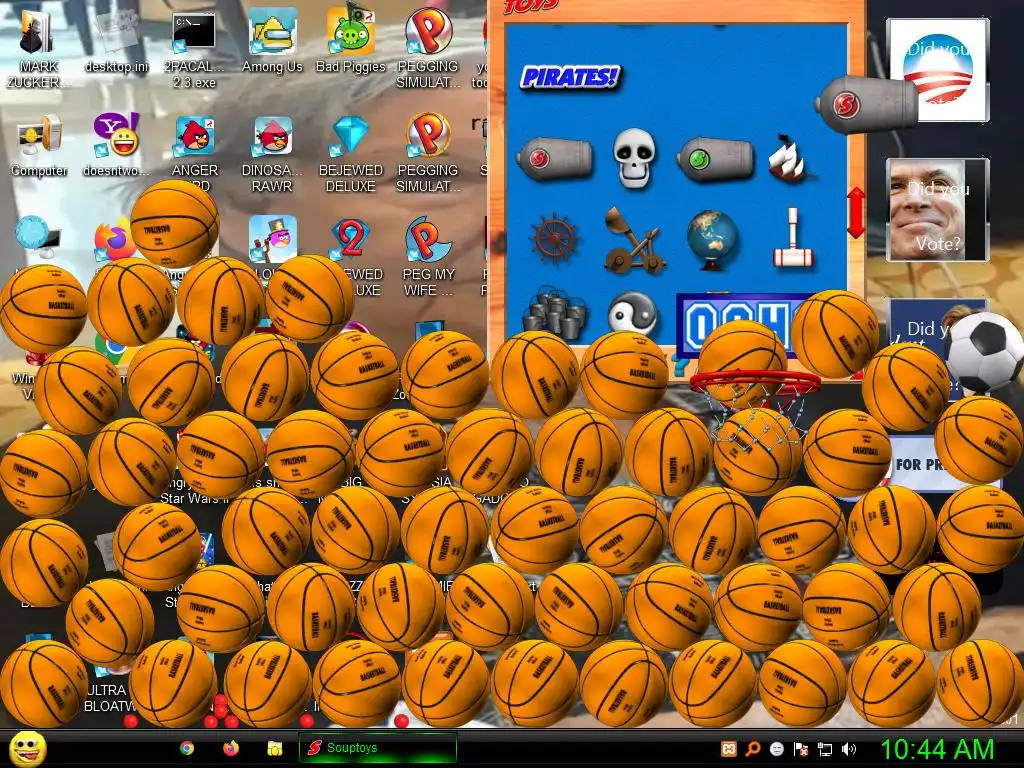The image size is (1024, 768).
Task: Pick the wooden catapult toy
Action: pyautogui.click(x=634, y=240)
